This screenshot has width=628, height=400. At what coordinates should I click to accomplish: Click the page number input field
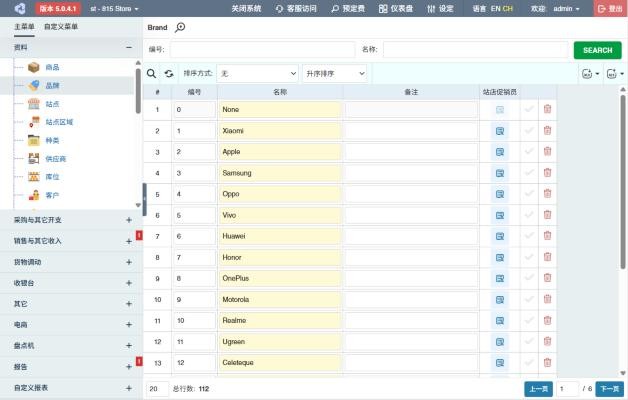pyautogui.click(x=567, y=389)
